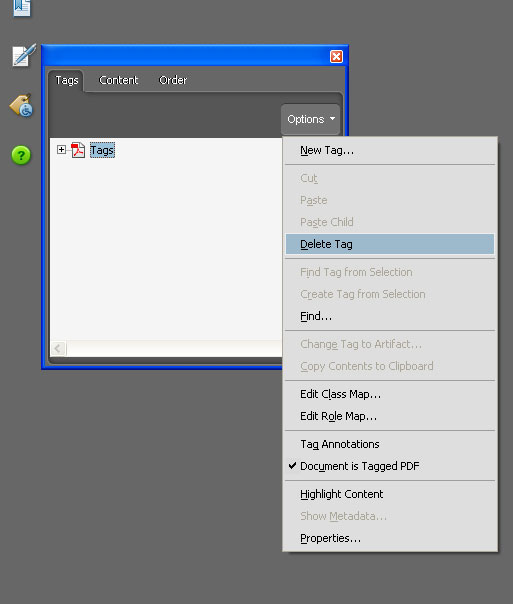Choose Cut from the Options menu

[x=390, y=178]
